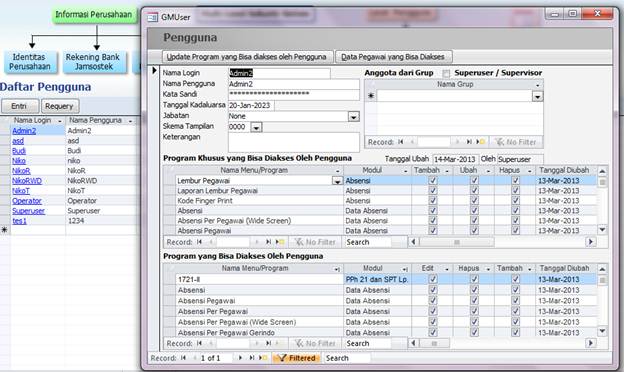
Task: Open the Nama Grup combo box dropdown
Action: (537, 96)
